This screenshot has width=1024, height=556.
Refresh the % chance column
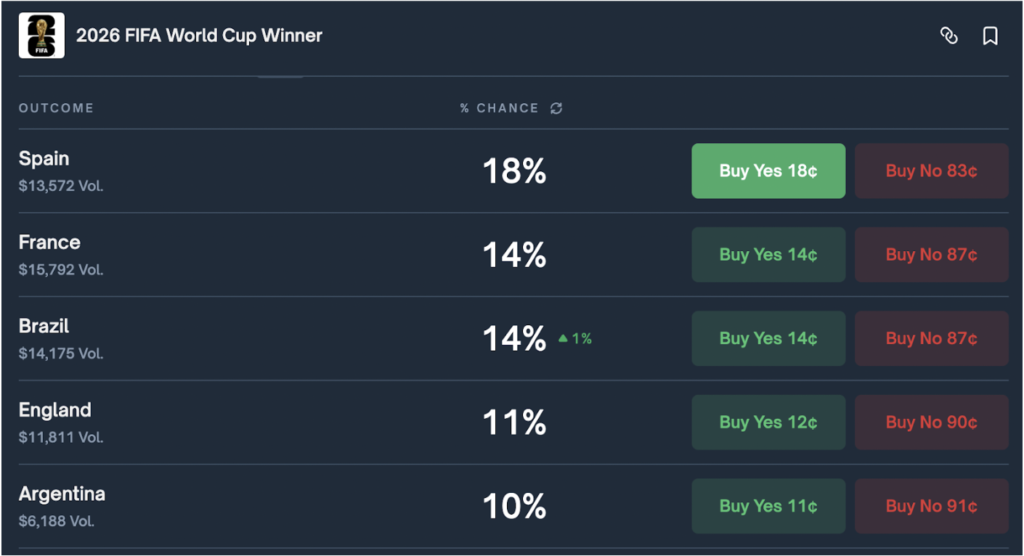(x=556, y=108)
